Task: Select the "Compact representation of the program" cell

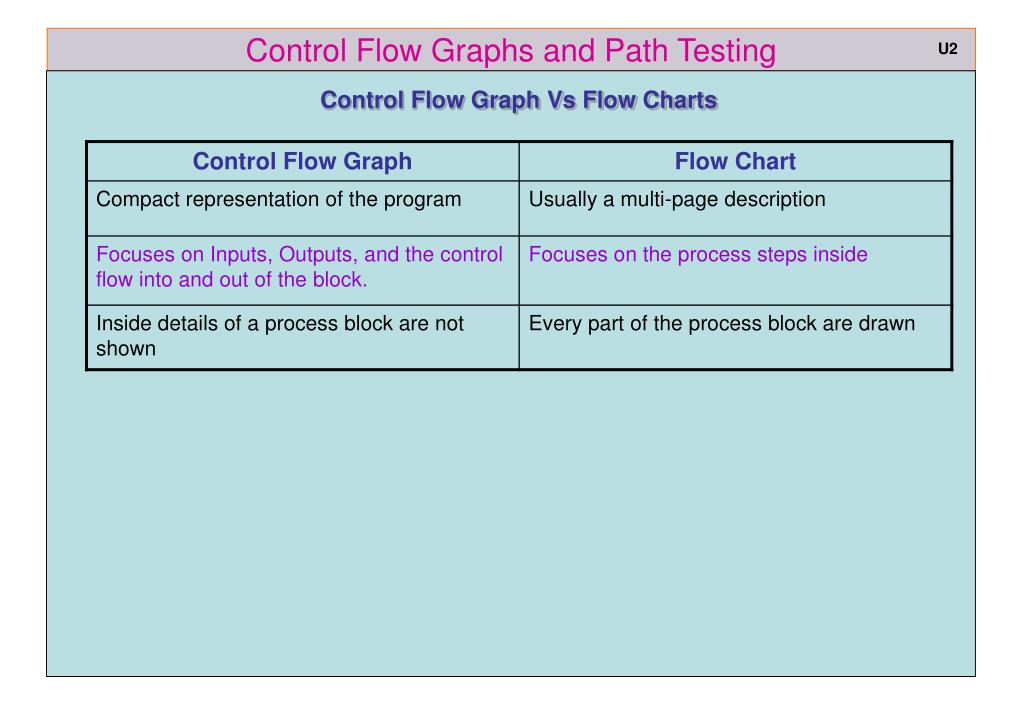Action: pyautogui.click(x=278, y=199)
